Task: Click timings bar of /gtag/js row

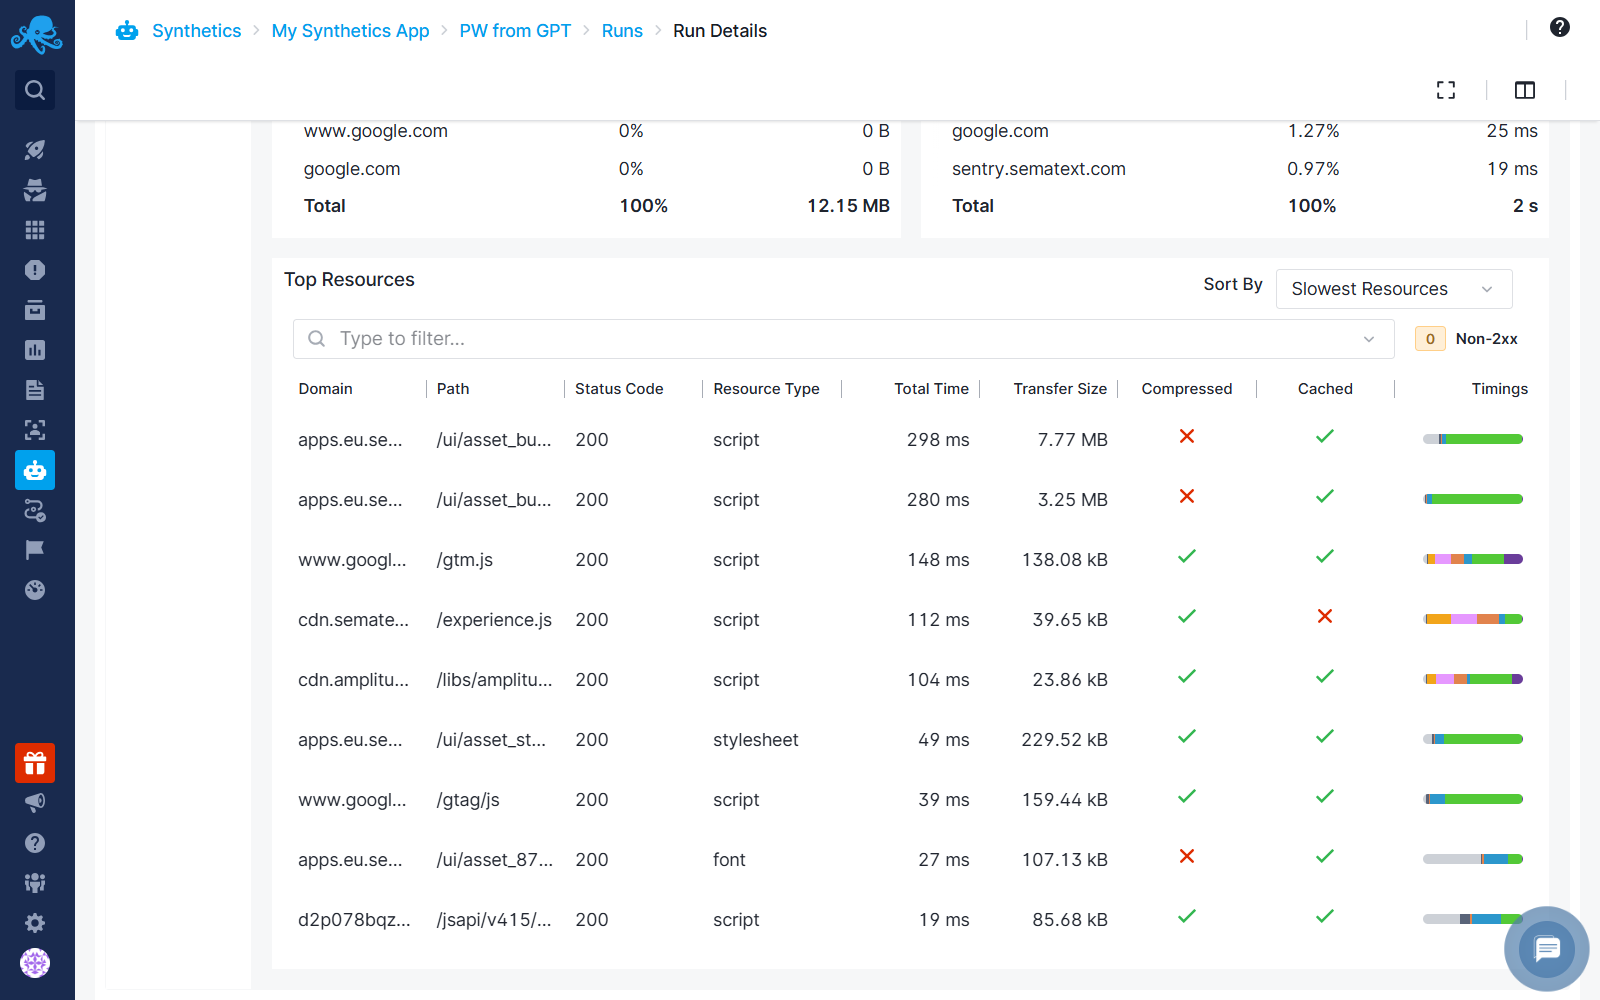Action: [x=1473, y=799]
